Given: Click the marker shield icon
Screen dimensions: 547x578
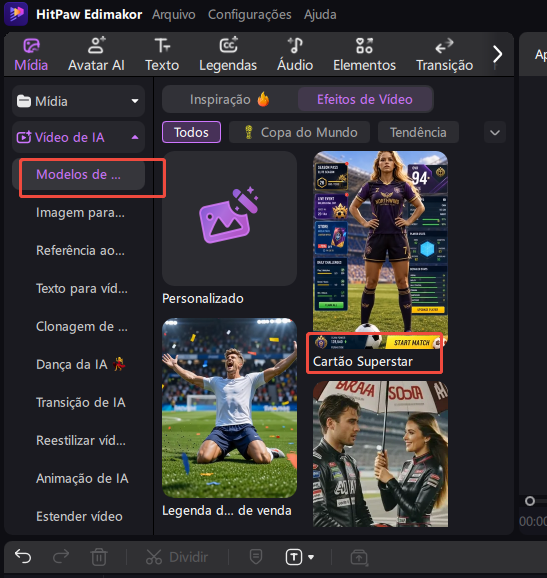Looking at the screenshot, I should pyautogui.click(x=256, y=557).
